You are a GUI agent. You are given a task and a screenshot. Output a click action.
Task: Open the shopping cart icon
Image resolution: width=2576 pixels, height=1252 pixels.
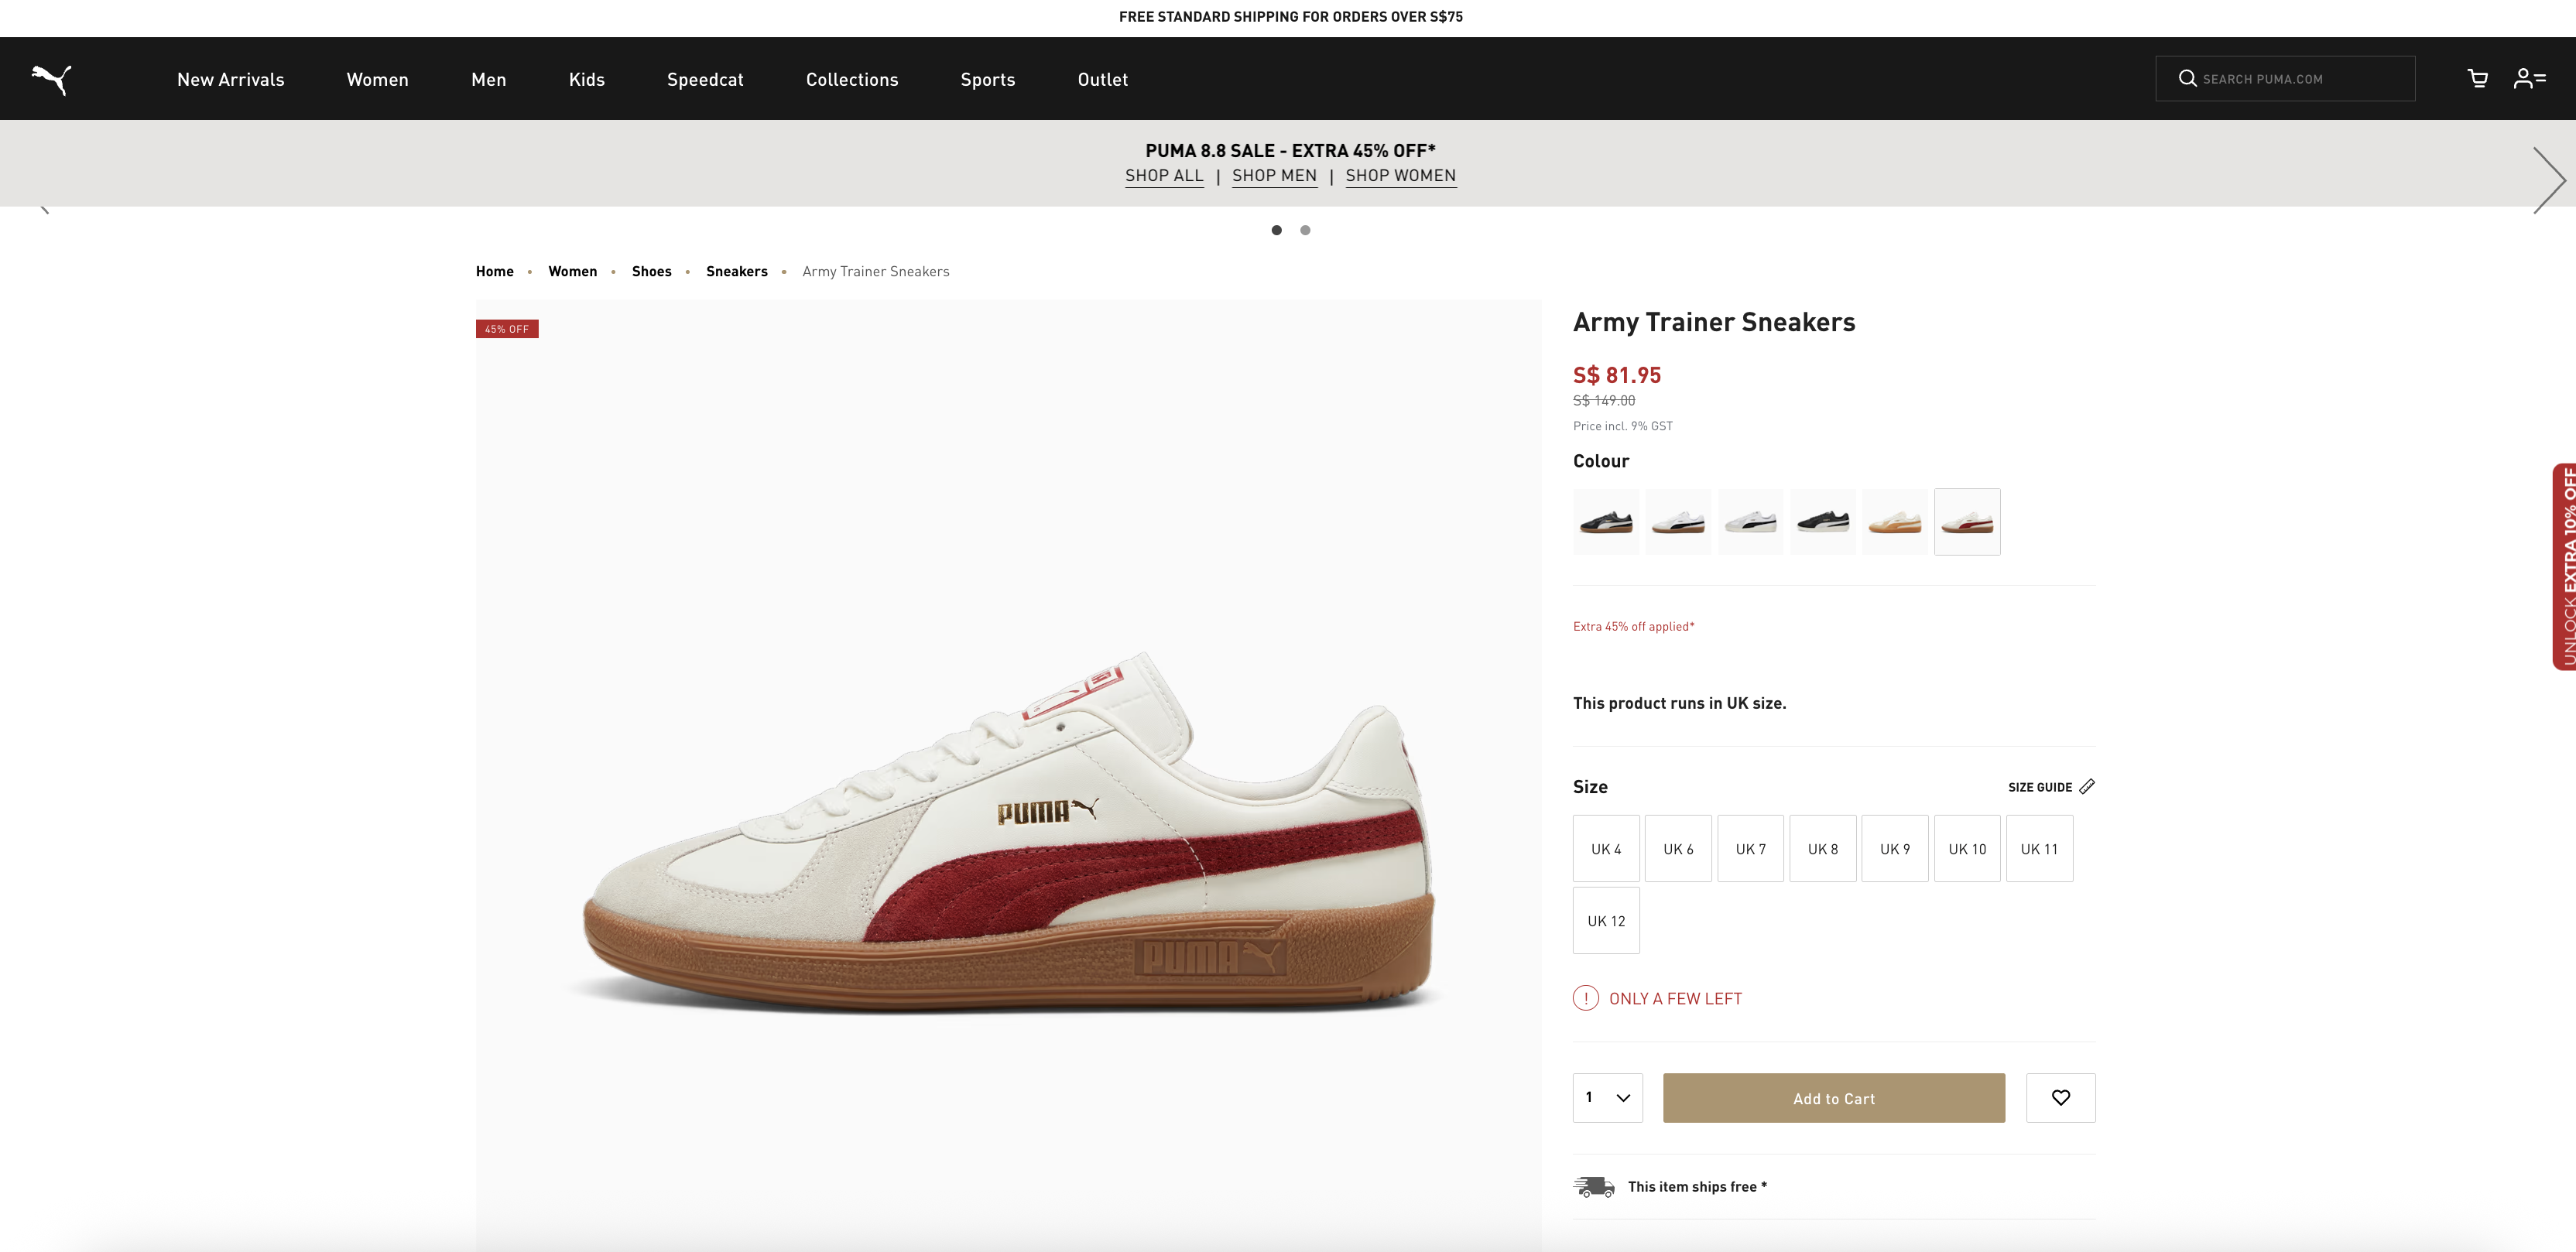point(2477,79)
